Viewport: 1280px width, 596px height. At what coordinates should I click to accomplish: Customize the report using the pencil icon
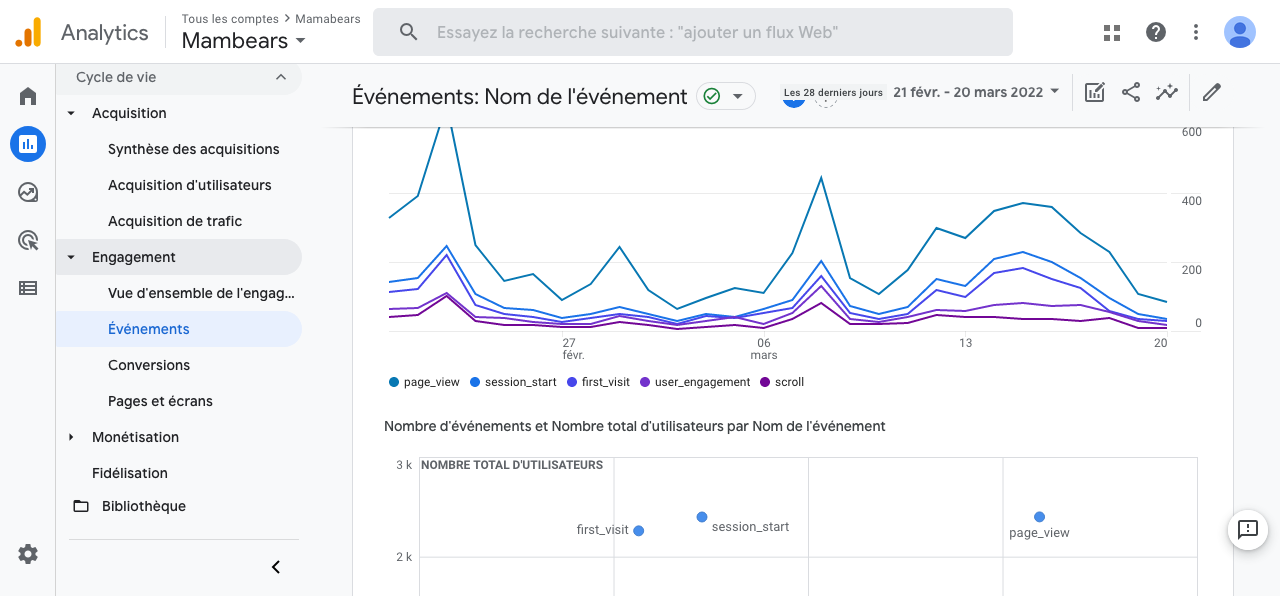tap(1211, 91)
